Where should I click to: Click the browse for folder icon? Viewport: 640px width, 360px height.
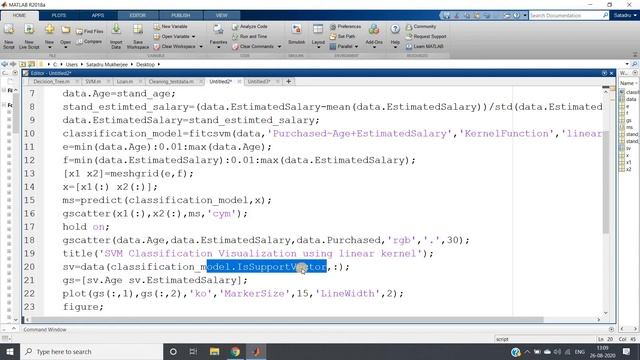click(x=31, y=64)
